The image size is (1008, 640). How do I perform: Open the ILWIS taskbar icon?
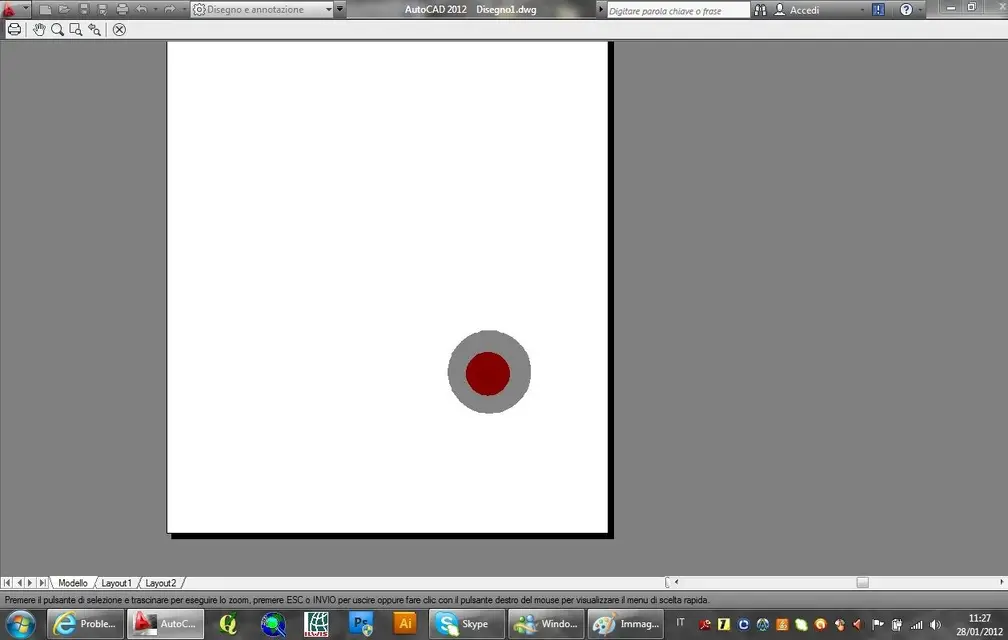(316, 624)
